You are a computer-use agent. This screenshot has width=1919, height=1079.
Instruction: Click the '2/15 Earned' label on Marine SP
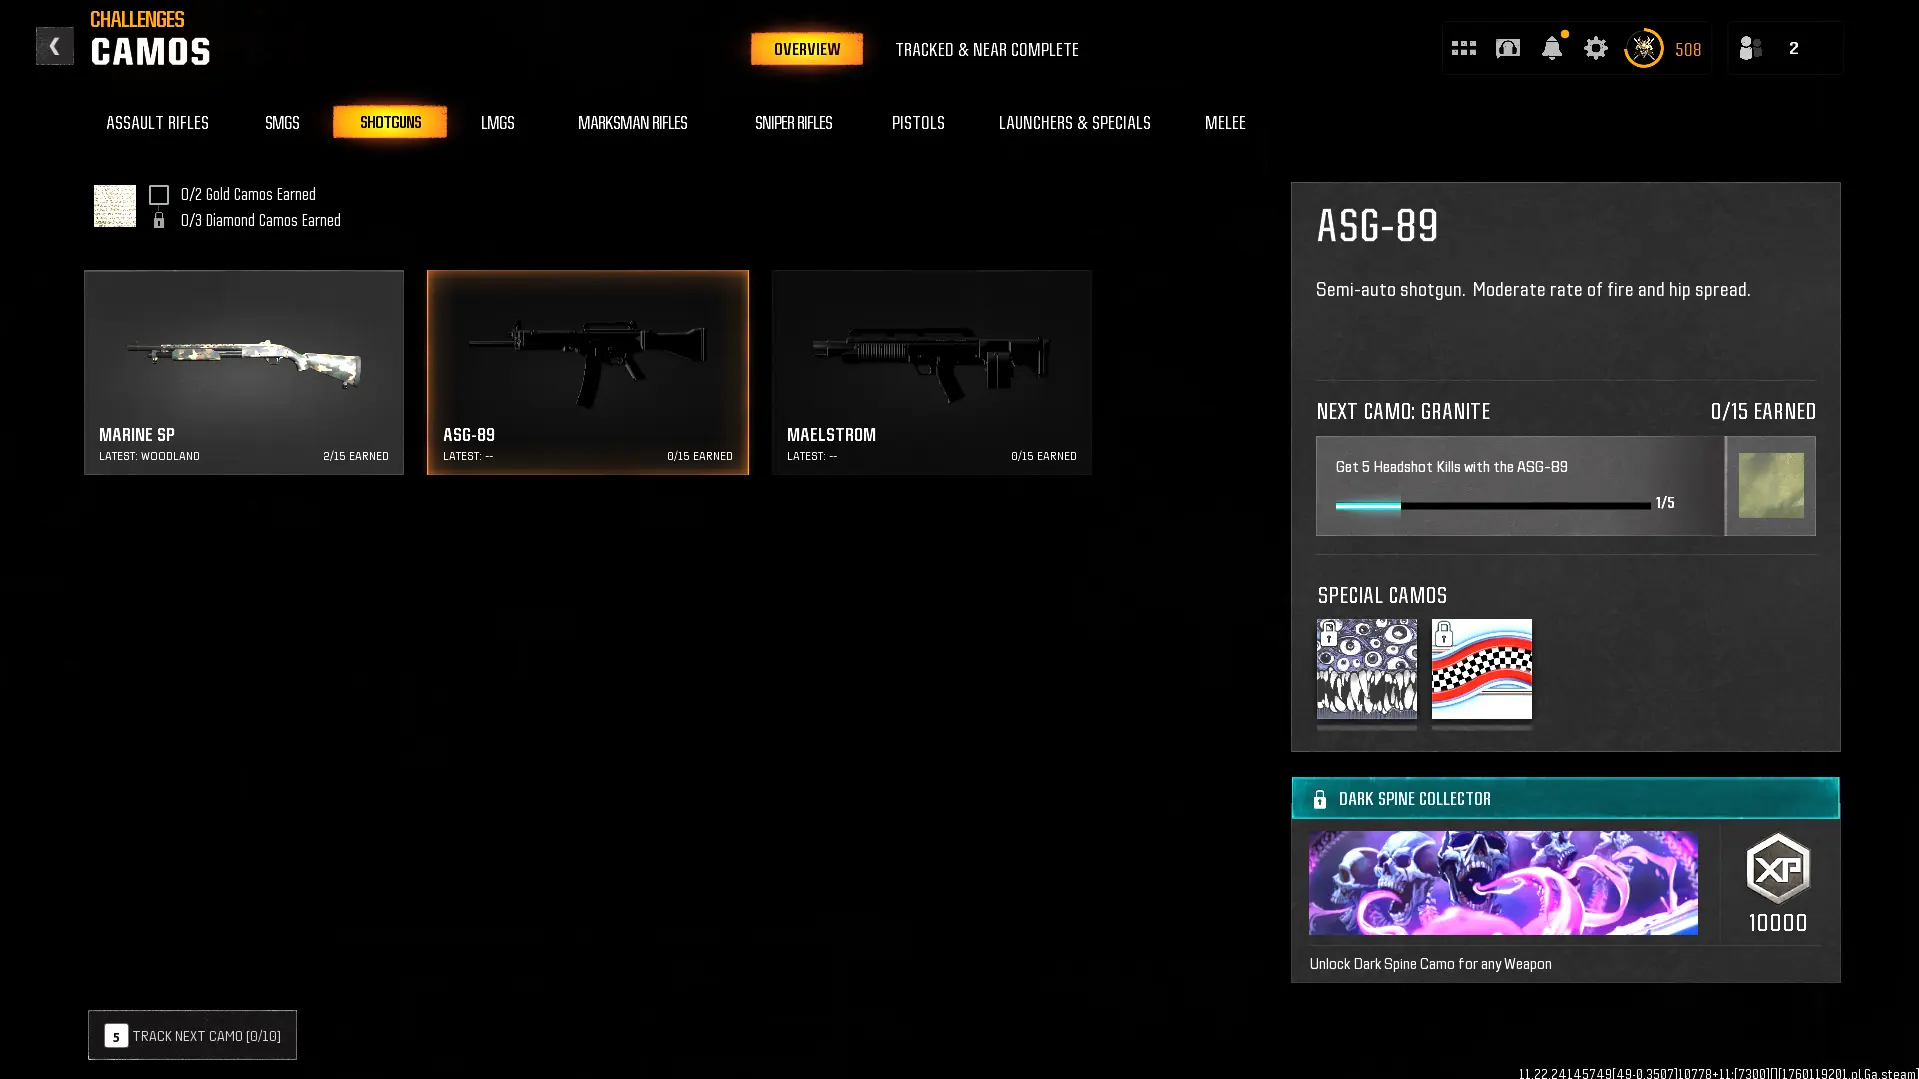pos(356,456)
